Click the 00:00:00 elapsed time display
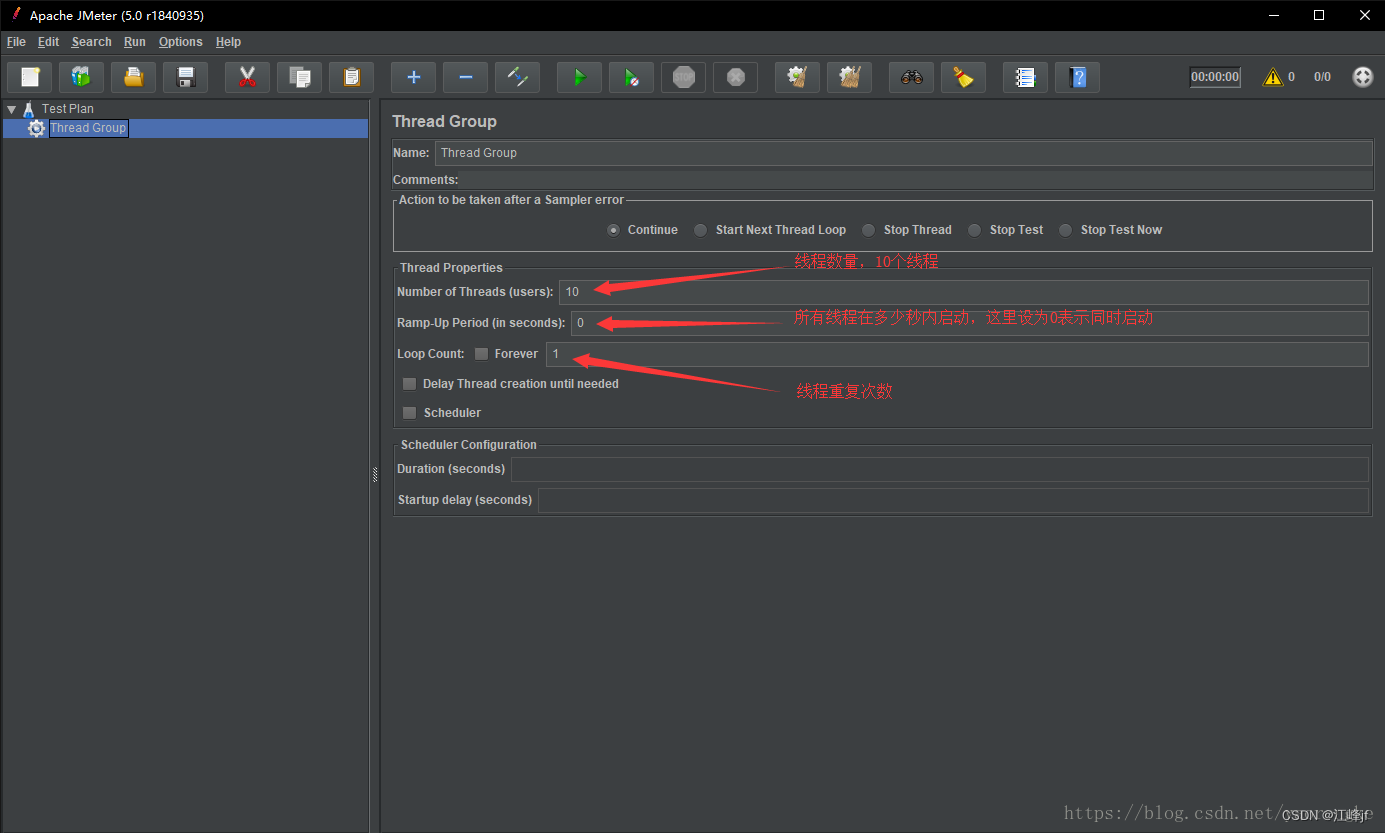 (x=1215, y=77)
